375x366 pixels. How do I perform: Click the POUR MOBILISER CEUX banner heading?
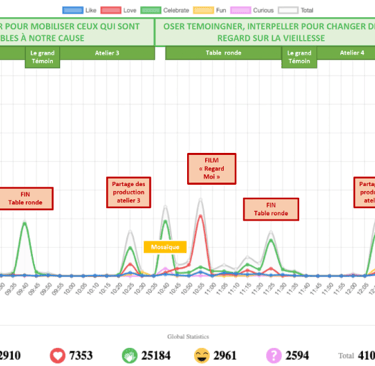pyautogui.click(x=70, y=32)
